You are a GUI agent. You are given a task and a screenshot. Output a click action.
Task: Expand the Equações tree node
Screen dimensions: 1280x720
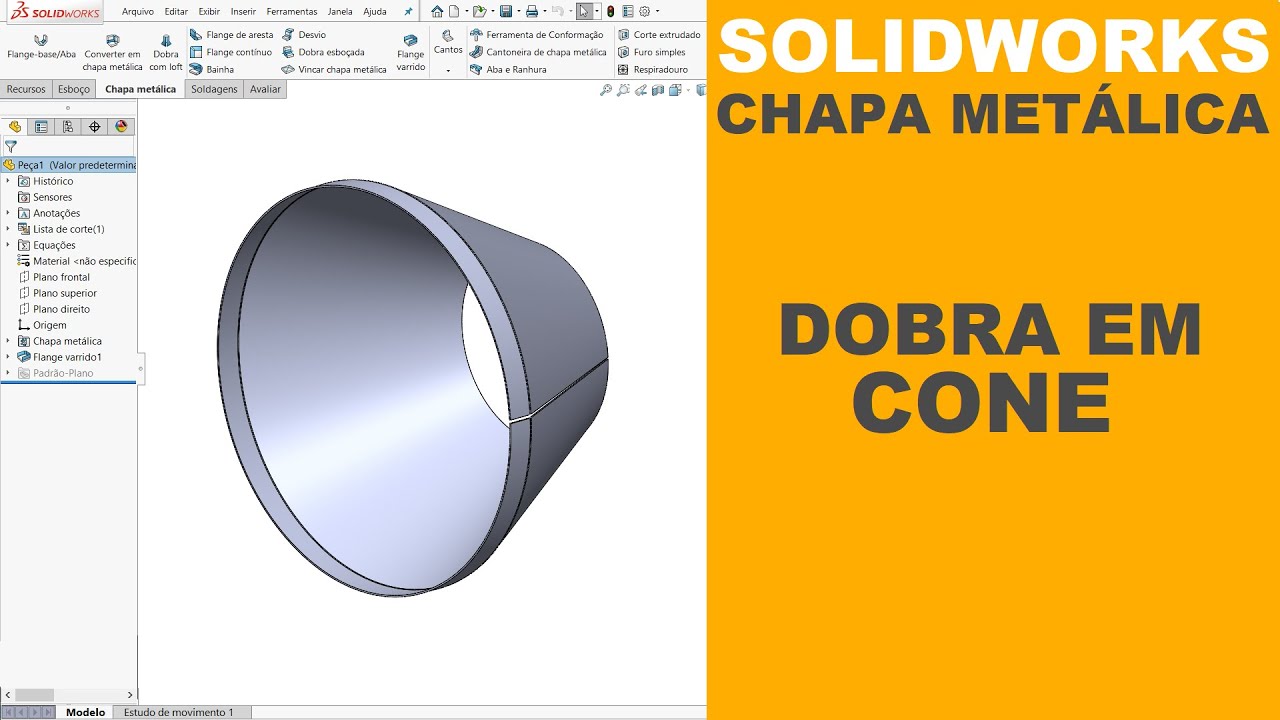[x=8, y=245]
